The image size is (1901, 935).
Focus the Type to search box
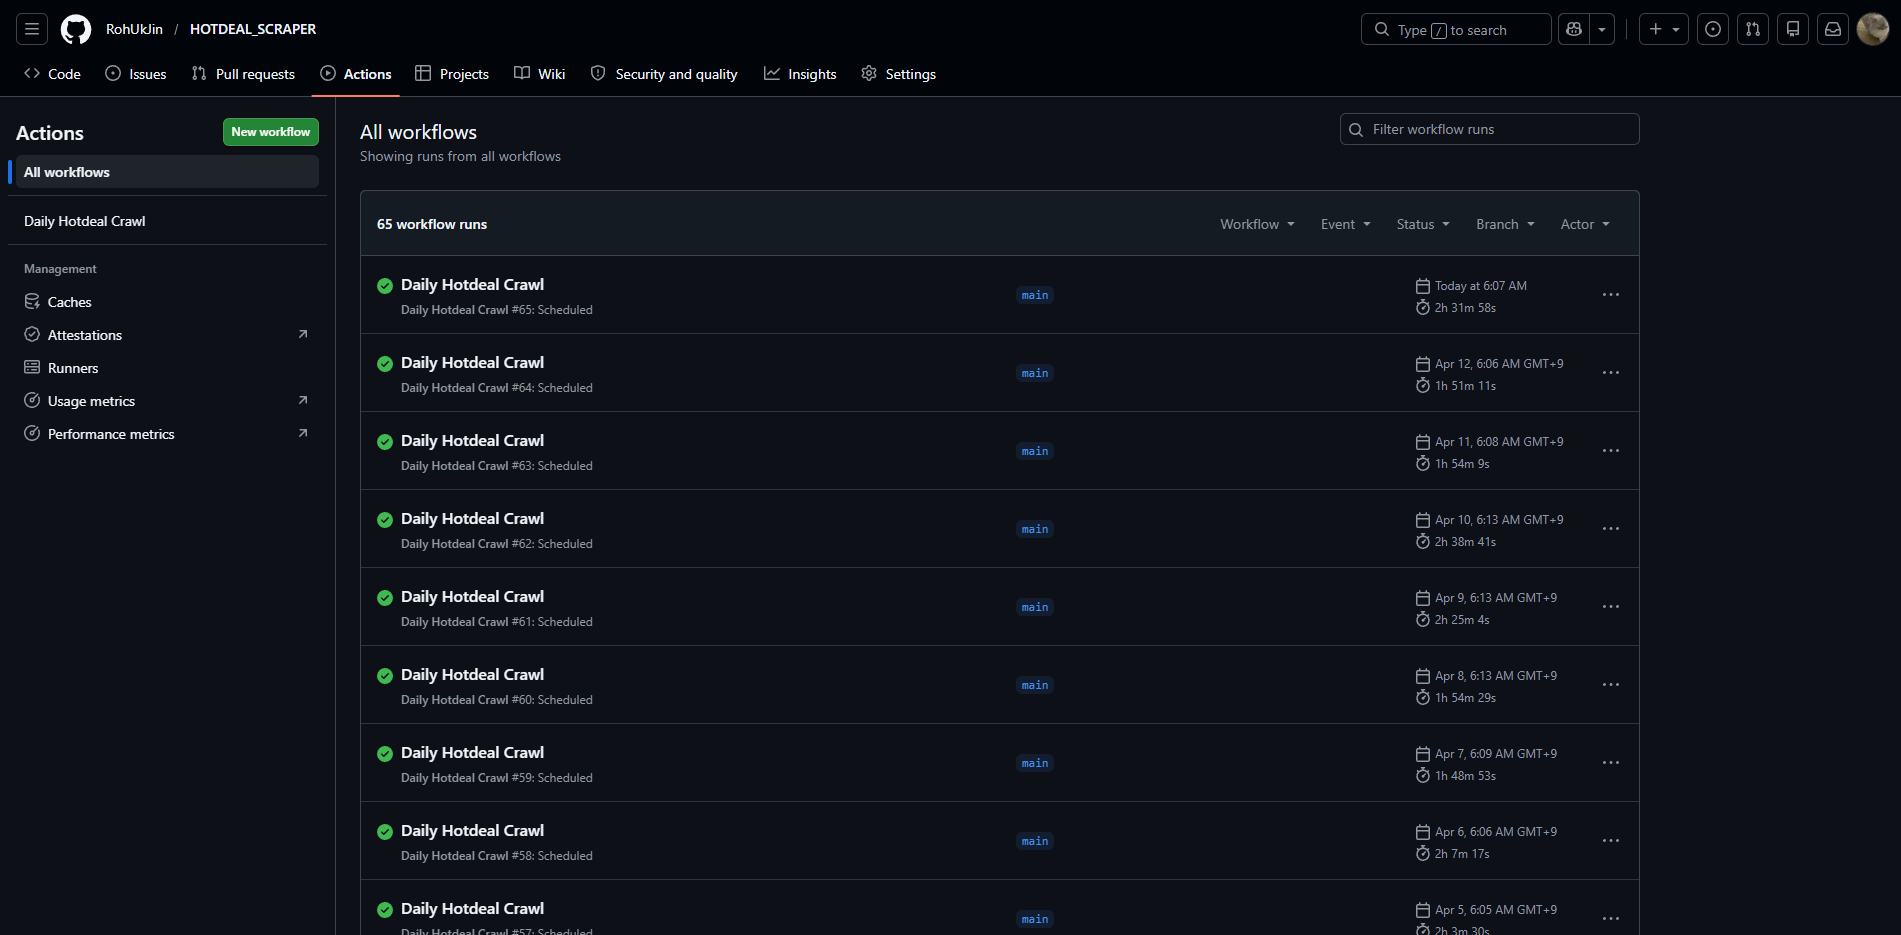pos(1456,29)
